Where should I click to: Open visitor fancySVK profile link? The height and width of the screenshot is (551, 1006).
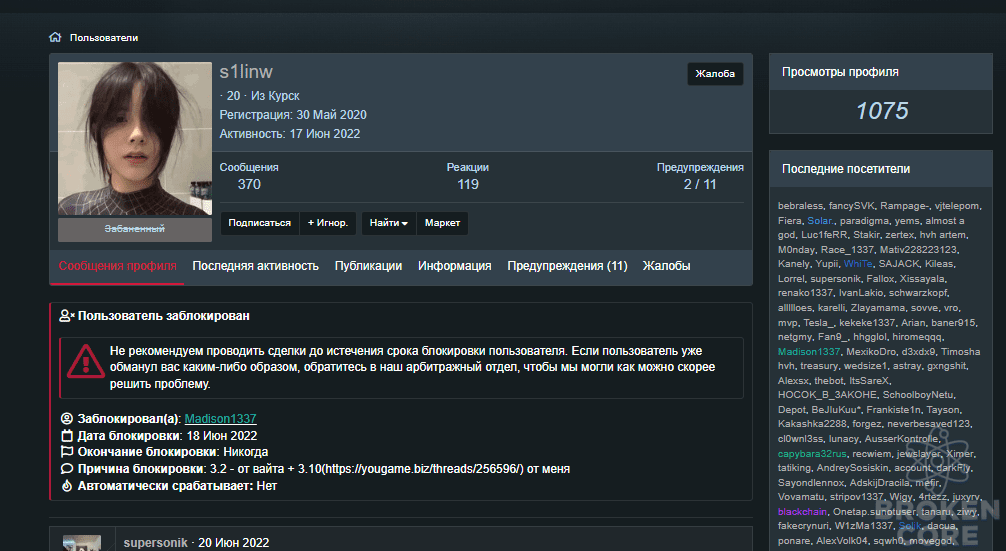[x=851, y=206]
